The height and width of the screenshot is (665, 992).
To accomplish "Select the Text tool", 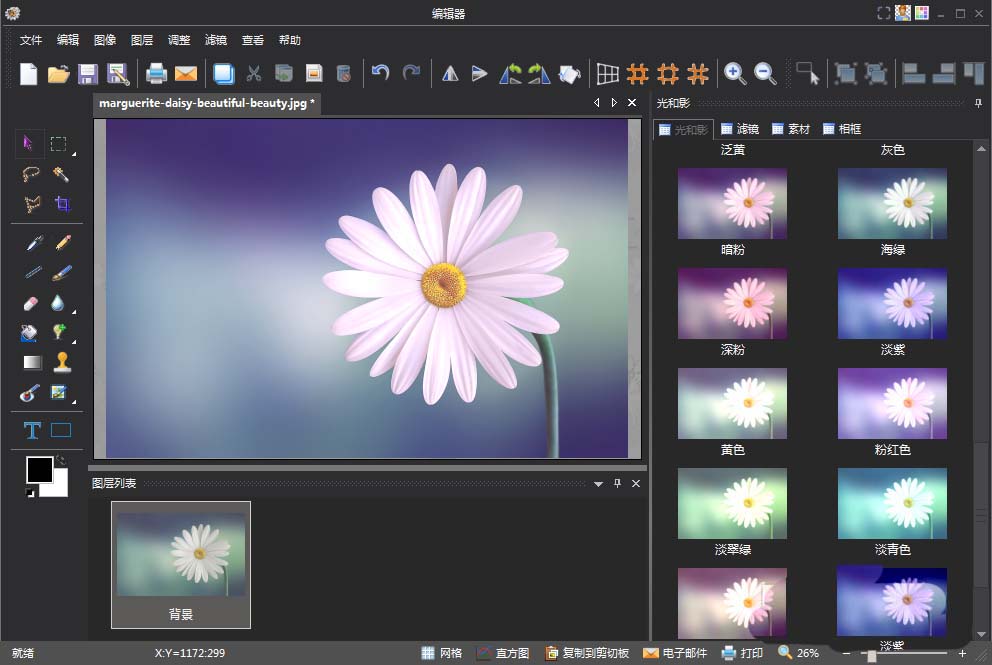I will tap(32, 430).
